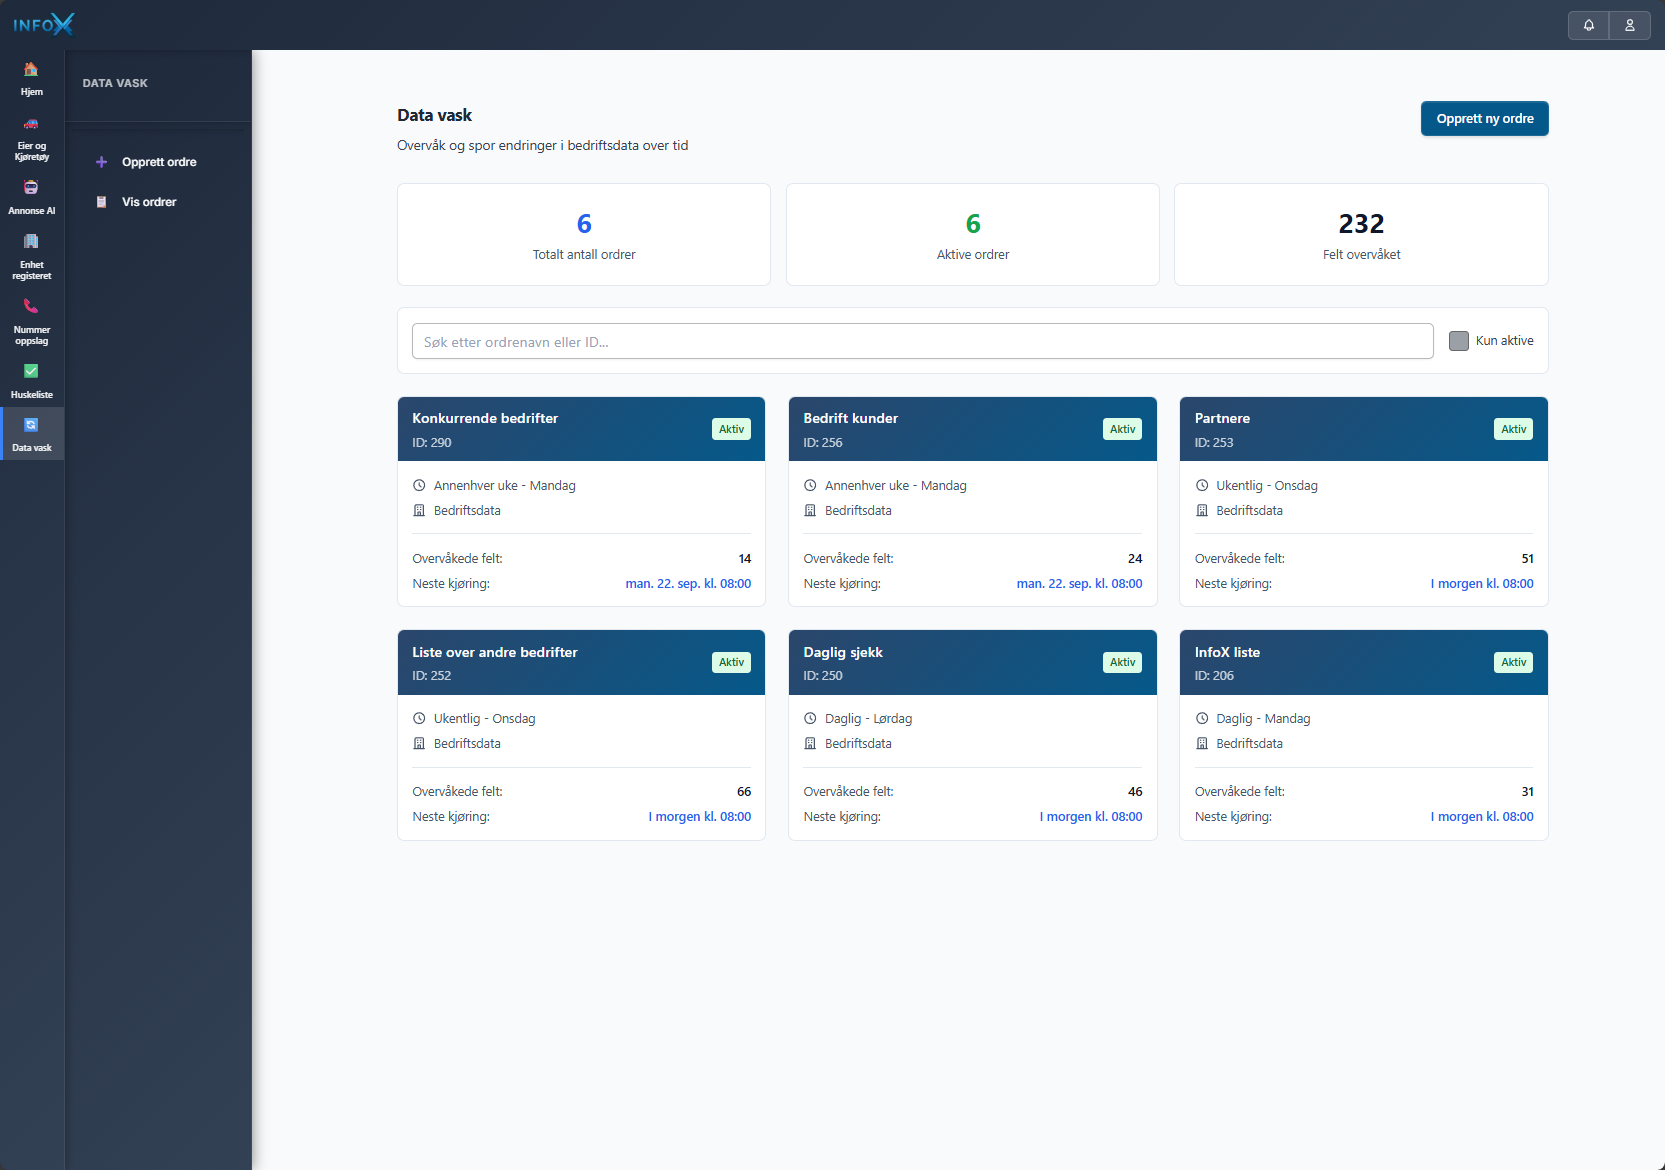1665x1170 pixels.
Task: Click the Opprett ny ordre button
Action: [1484, 119]
